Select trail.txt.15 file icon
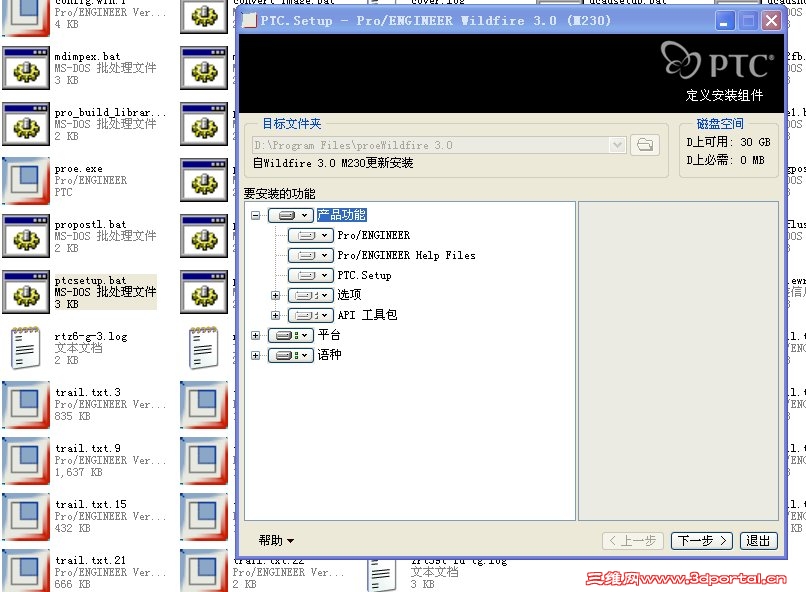 26,517
